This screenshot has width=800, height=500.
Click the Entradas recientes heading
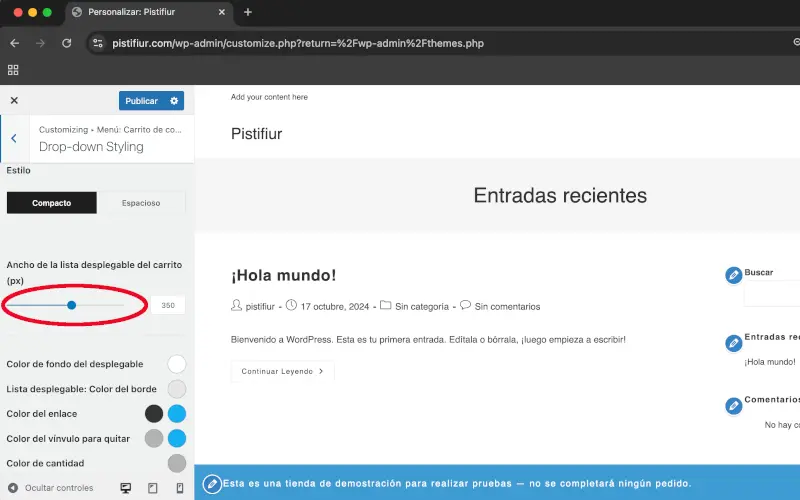[560, 195]
